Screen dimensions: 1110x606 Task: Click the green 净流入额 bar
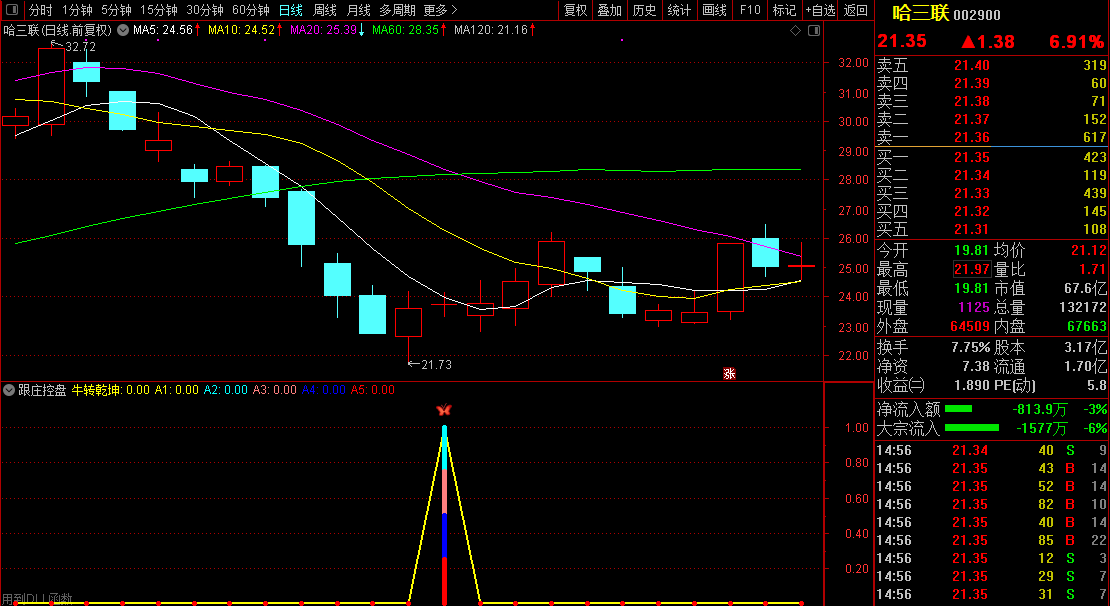pos(958,409)
